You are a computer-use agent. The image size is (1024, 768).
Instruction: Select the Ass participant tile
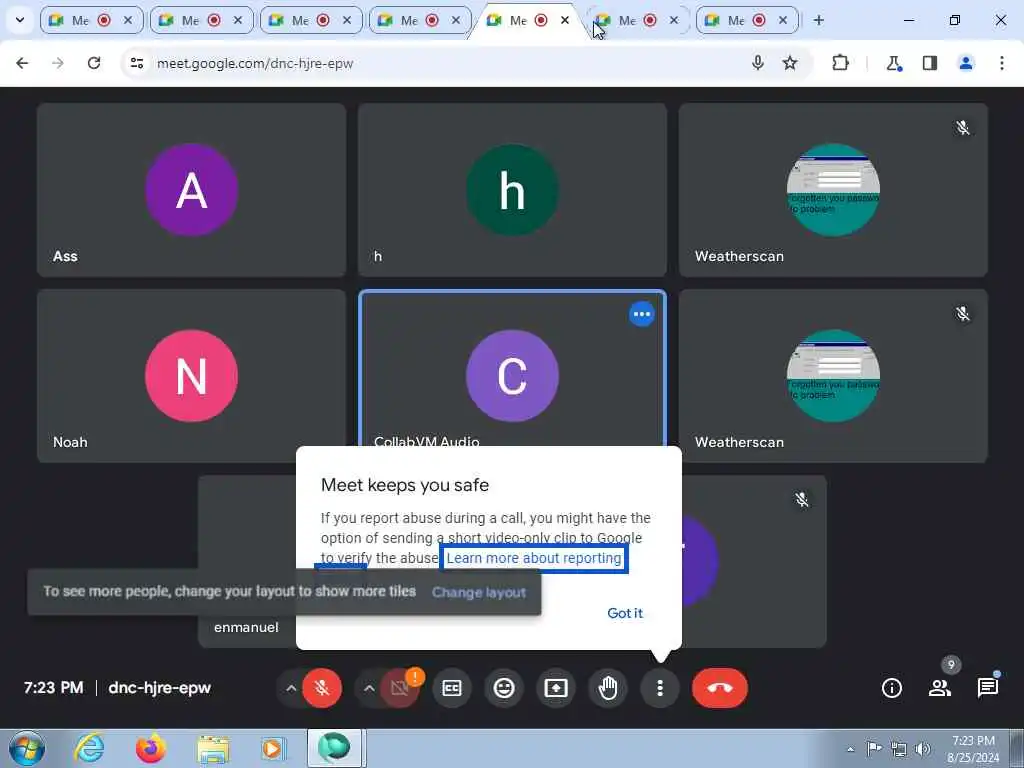coord(191,189)
